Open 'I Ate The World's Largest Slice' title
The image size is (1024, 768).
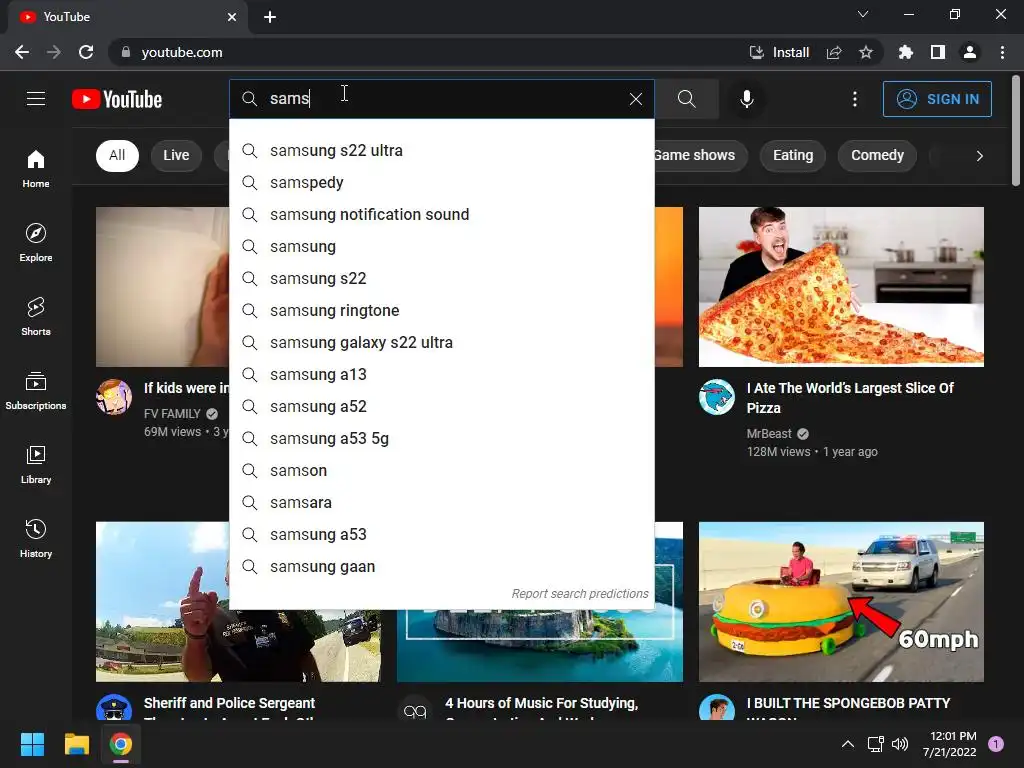[x=850, y=398]
